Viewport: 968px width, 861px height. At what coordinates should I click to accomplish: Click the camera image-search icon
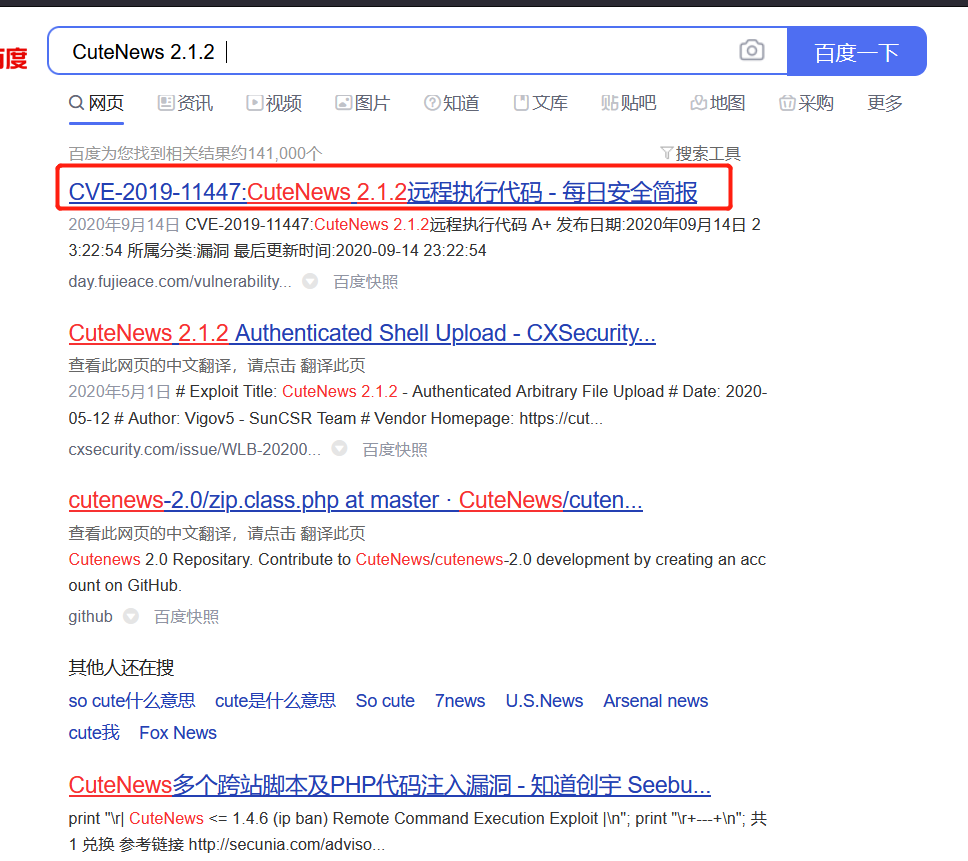click(x=751, y=51)
